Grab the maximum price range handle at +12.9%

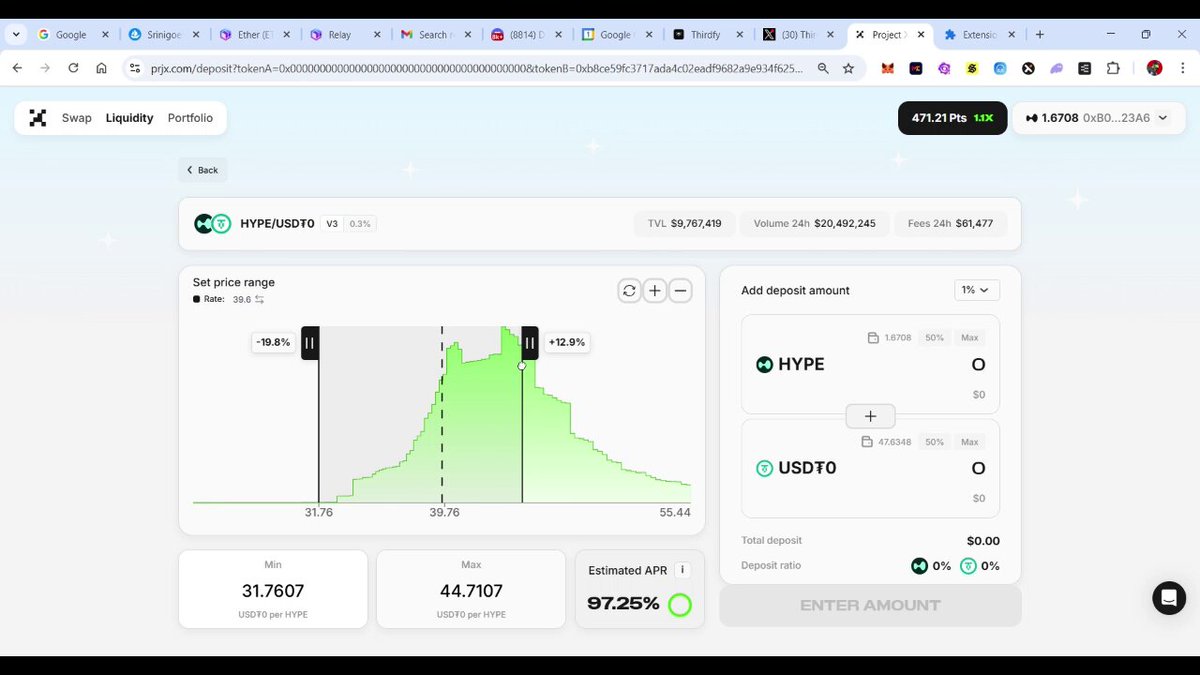[x=530, y=343]
